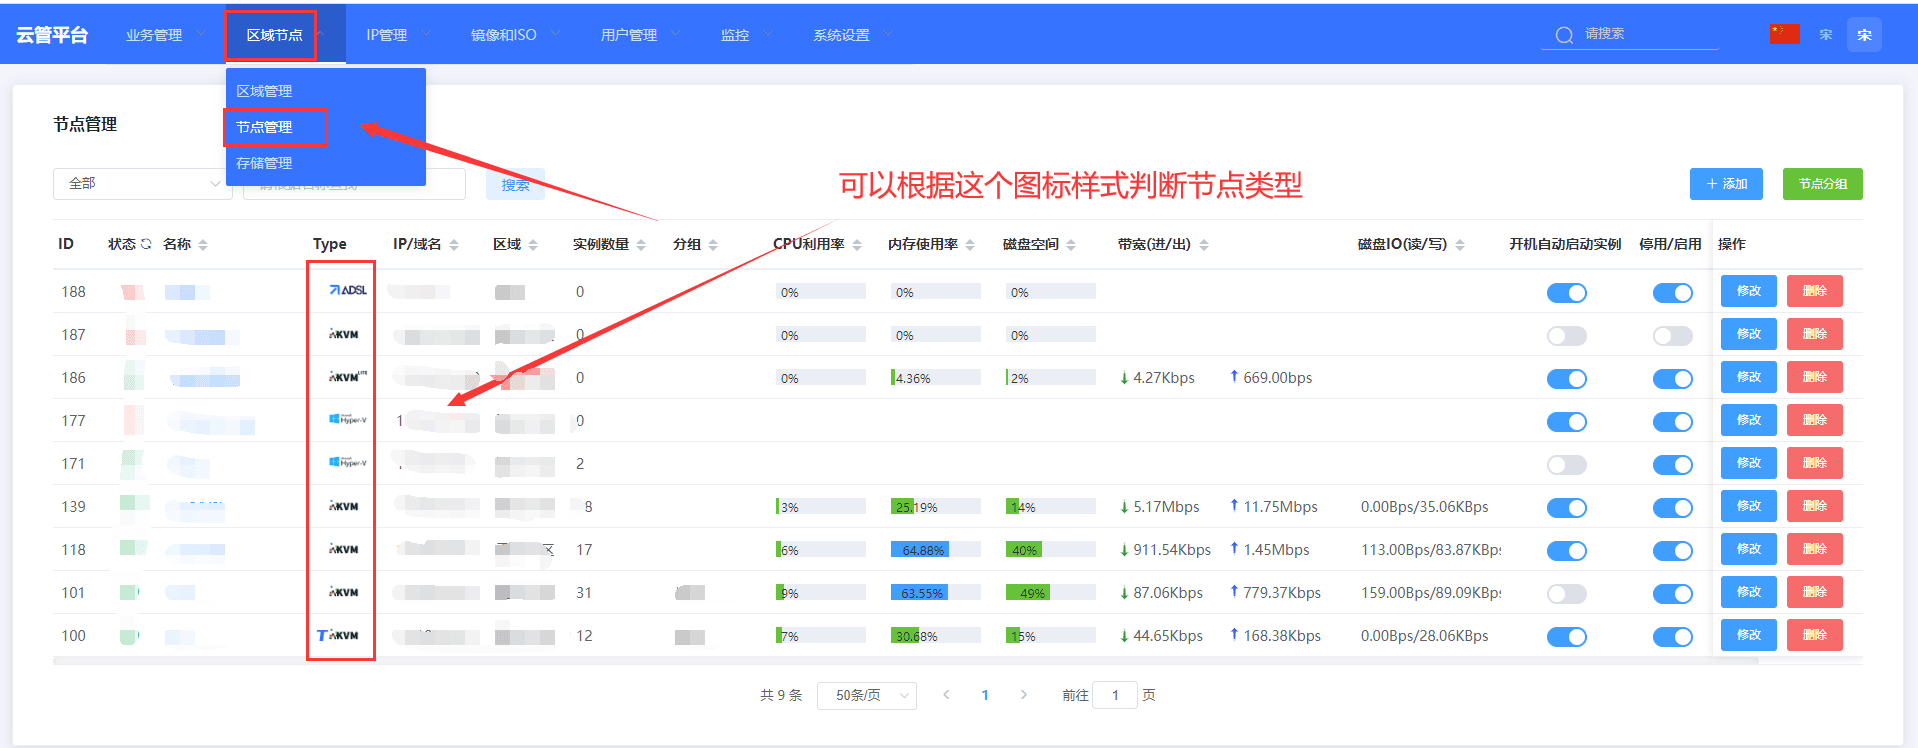The image size is (1918, 748).
Task: Click 修改 for node 100
Action: (1748, 635)
